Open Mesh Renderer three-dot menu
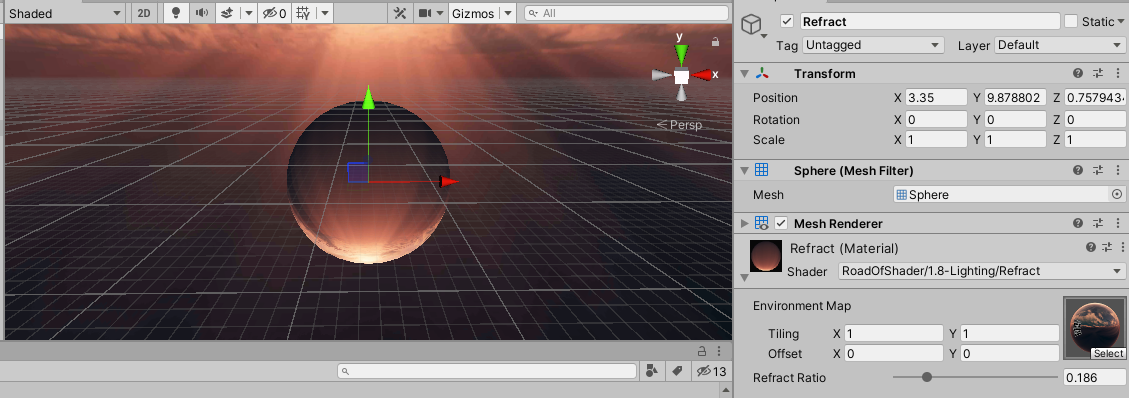This screenshot has width=1129, height=398. tap(1118, 223)
